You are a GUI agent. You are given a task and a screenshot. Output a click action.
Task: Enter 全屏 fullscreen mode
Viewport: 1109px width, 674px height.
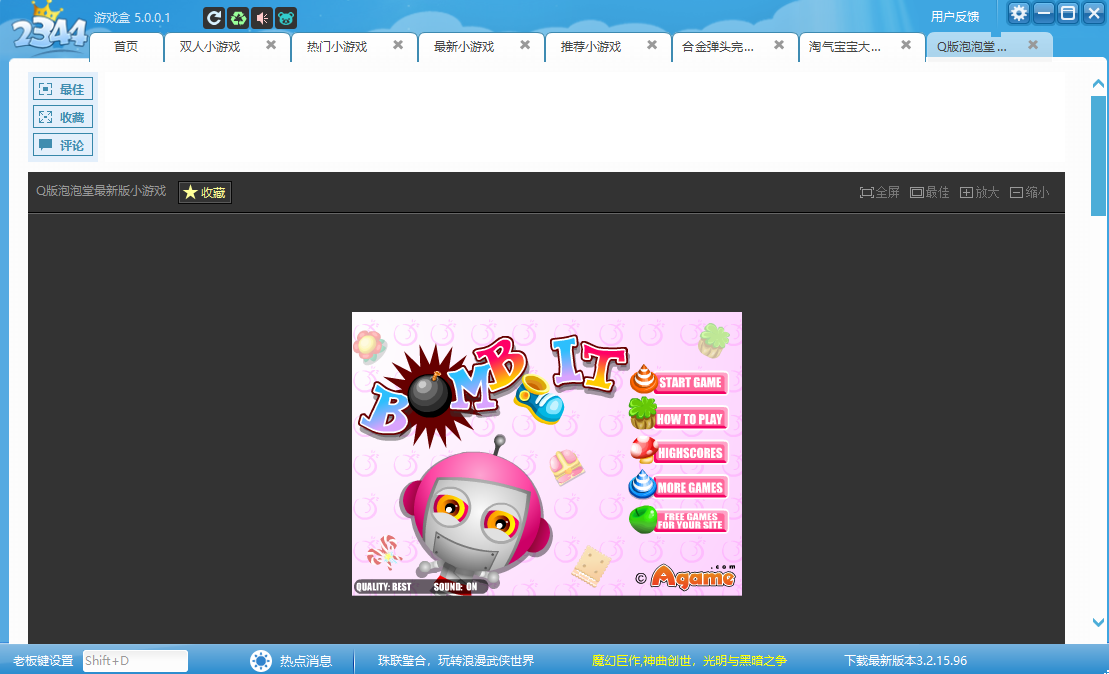tap(880, 192)
